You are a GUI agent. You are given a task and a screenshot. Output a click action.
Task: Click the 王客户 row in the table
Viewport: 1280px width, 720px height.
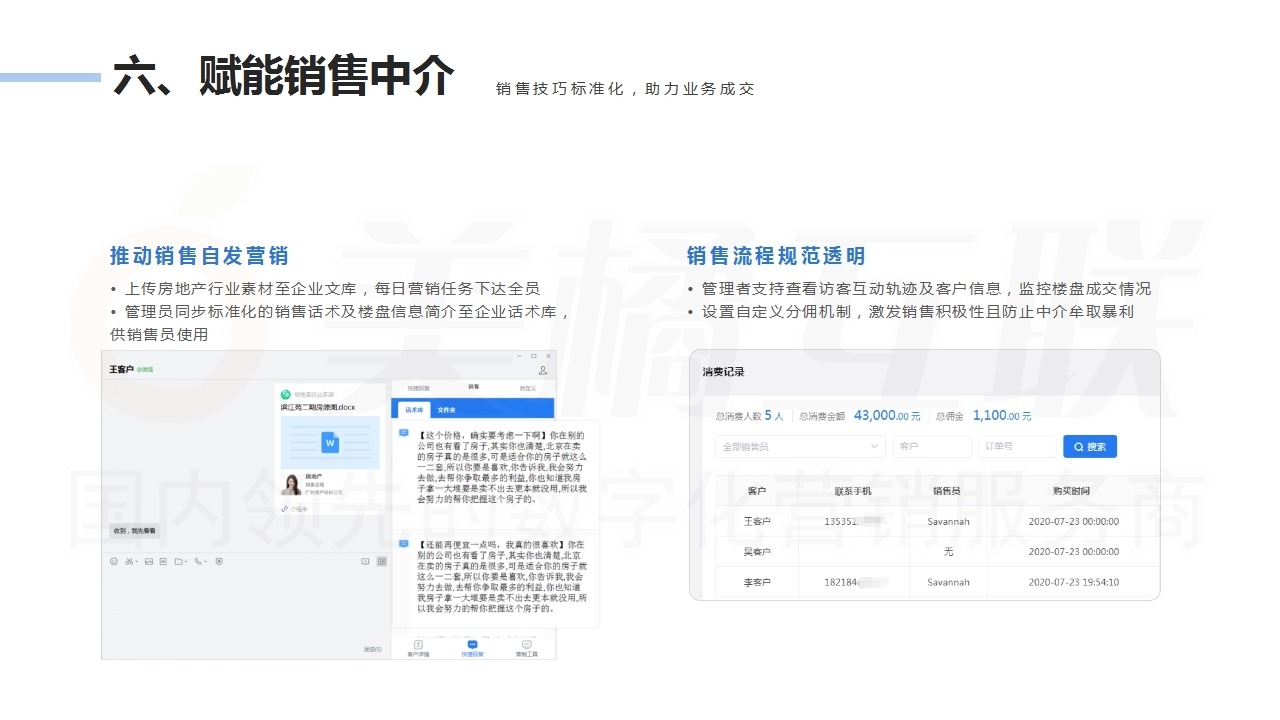click(938, 522)
